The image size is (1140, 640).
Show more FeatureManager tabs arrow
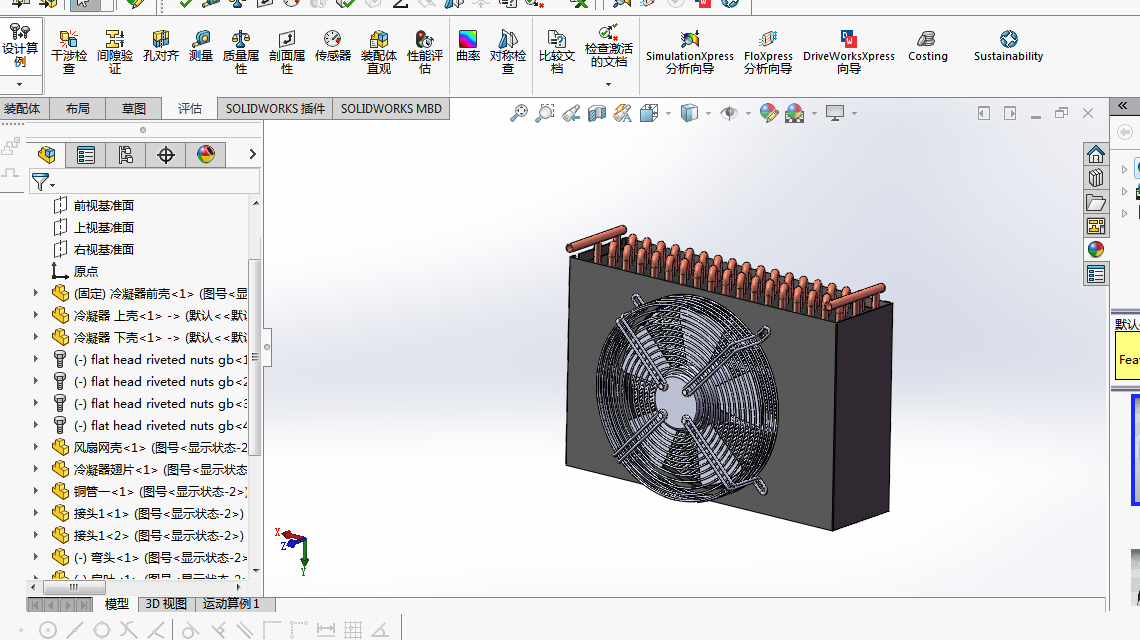[x=252, y=154]
